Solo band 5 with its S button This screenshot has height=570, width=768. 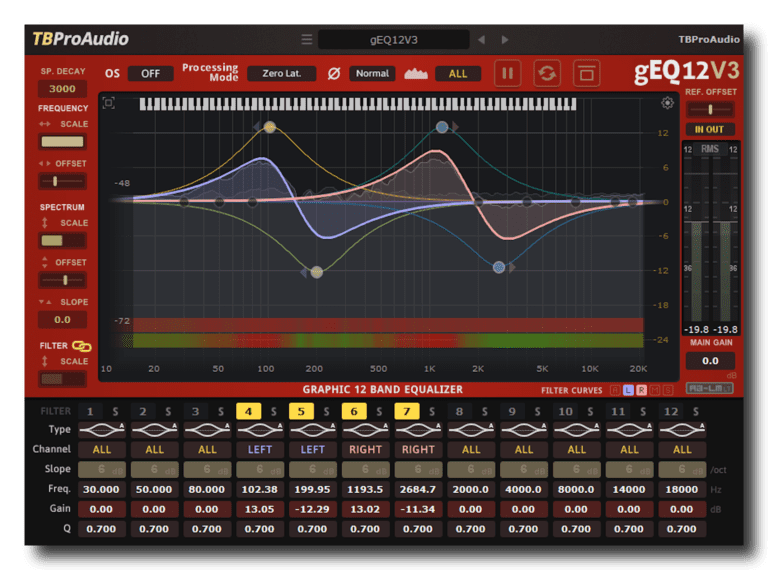click(x=326, y=411)
